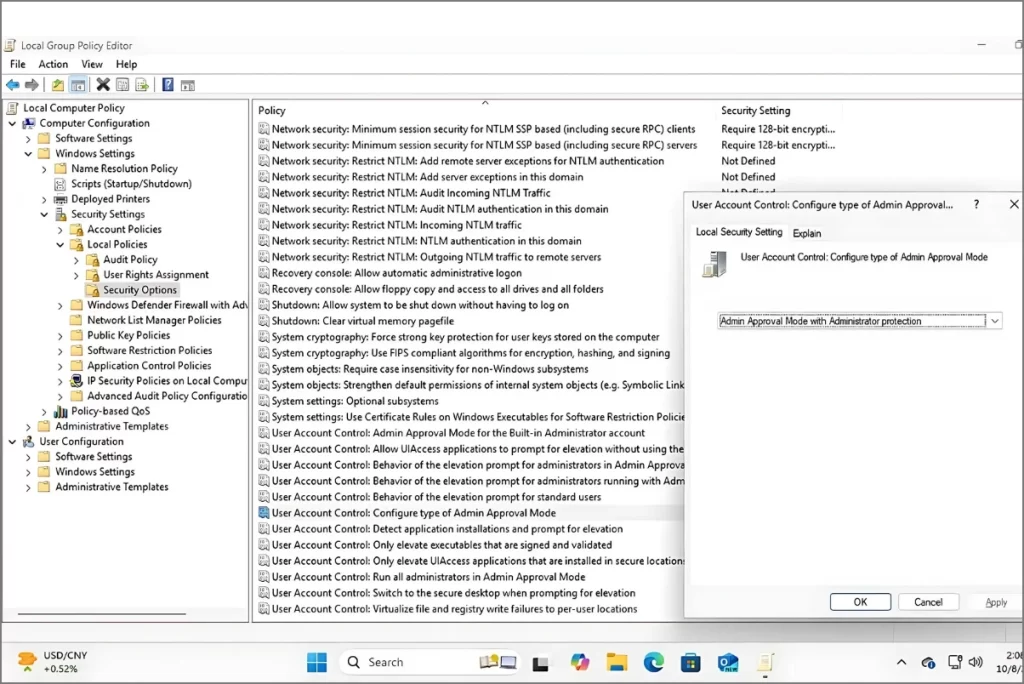1024x684 pixels.
Task: Select 'Shutdown: Clear virtual memory pagefile' policy
Action: tap(362, 321)
